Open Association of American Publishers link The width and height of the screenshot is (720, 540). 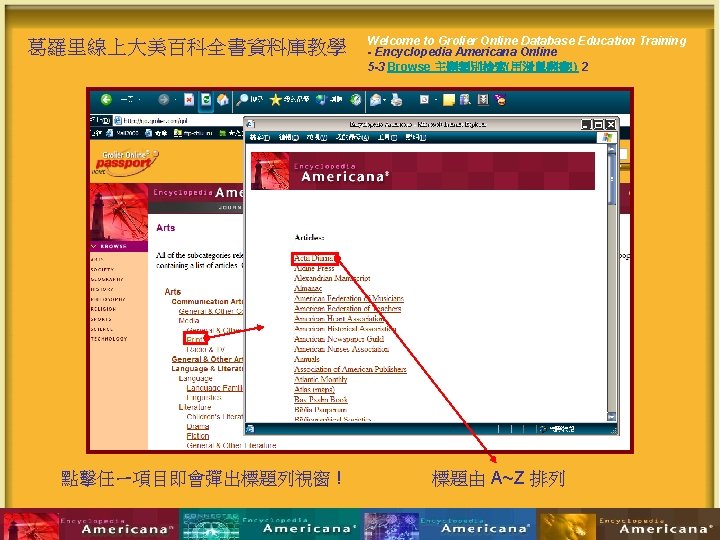click(350, 369)
